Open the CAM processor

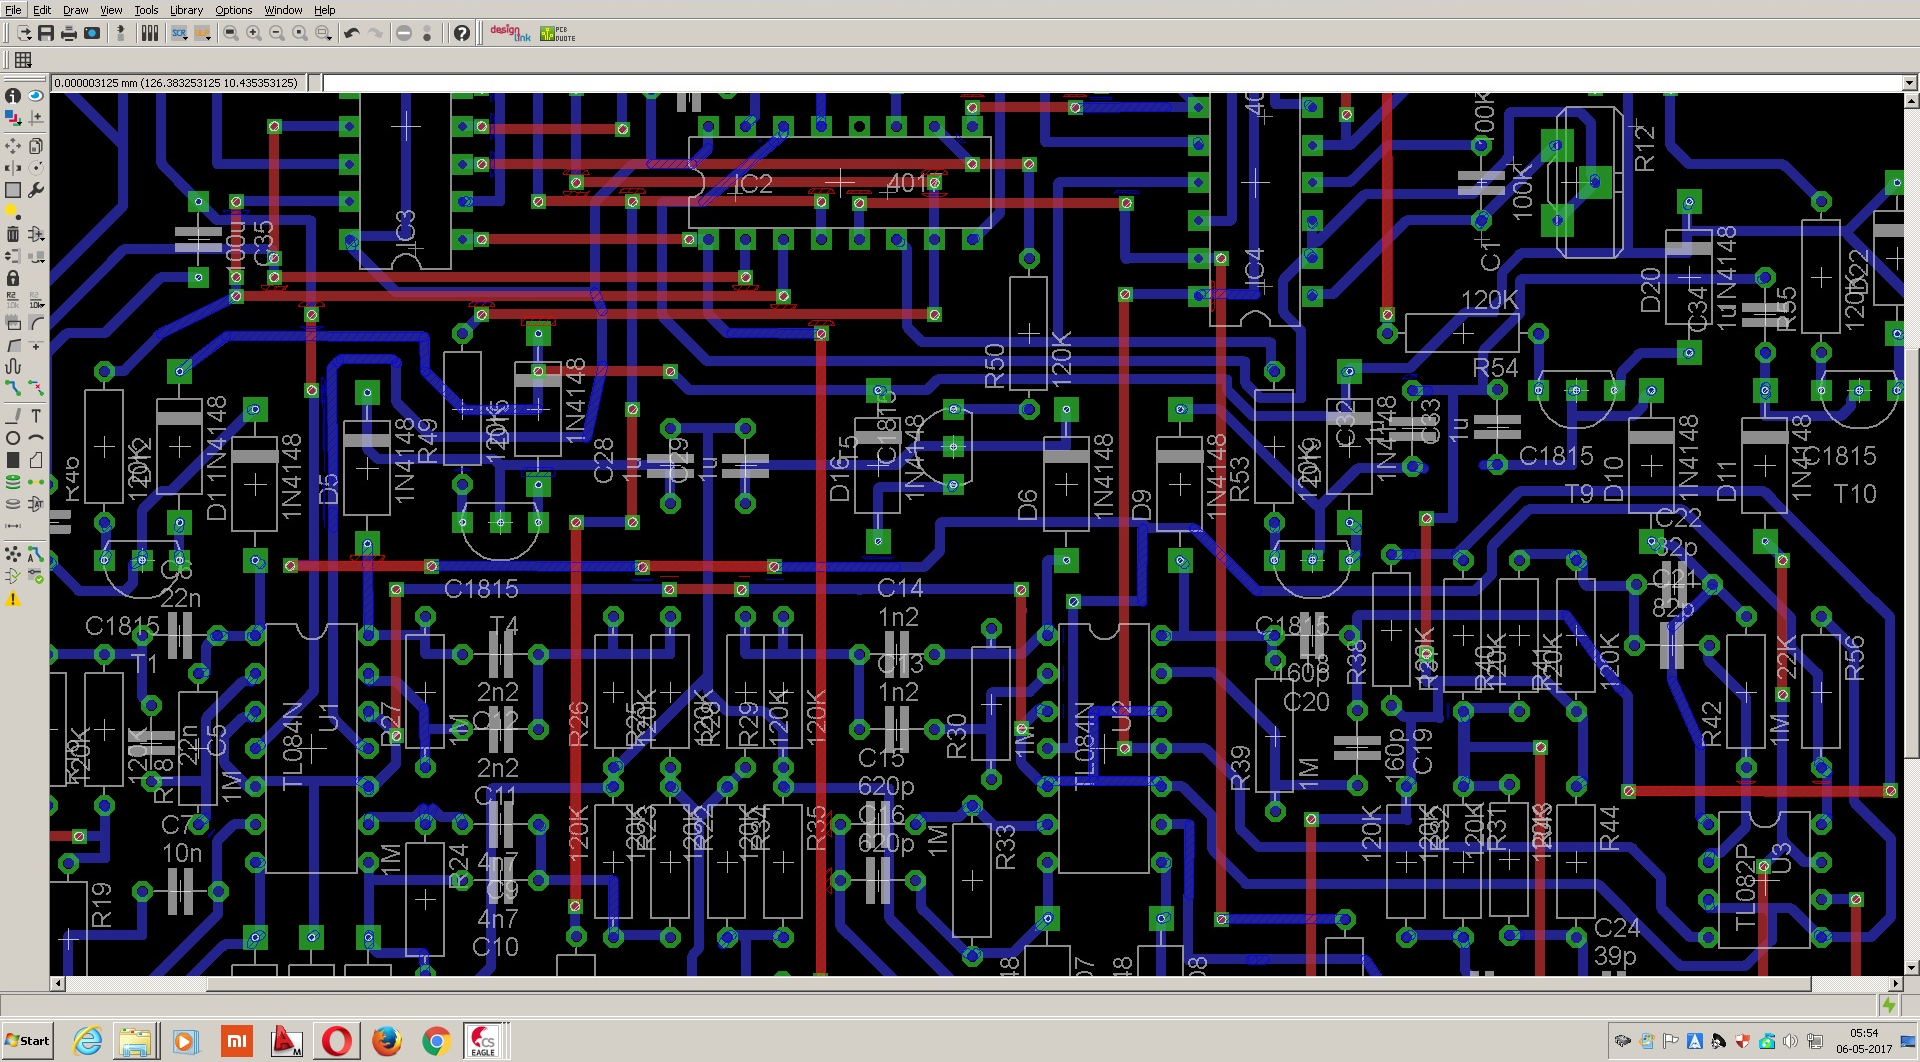(92, 34)
